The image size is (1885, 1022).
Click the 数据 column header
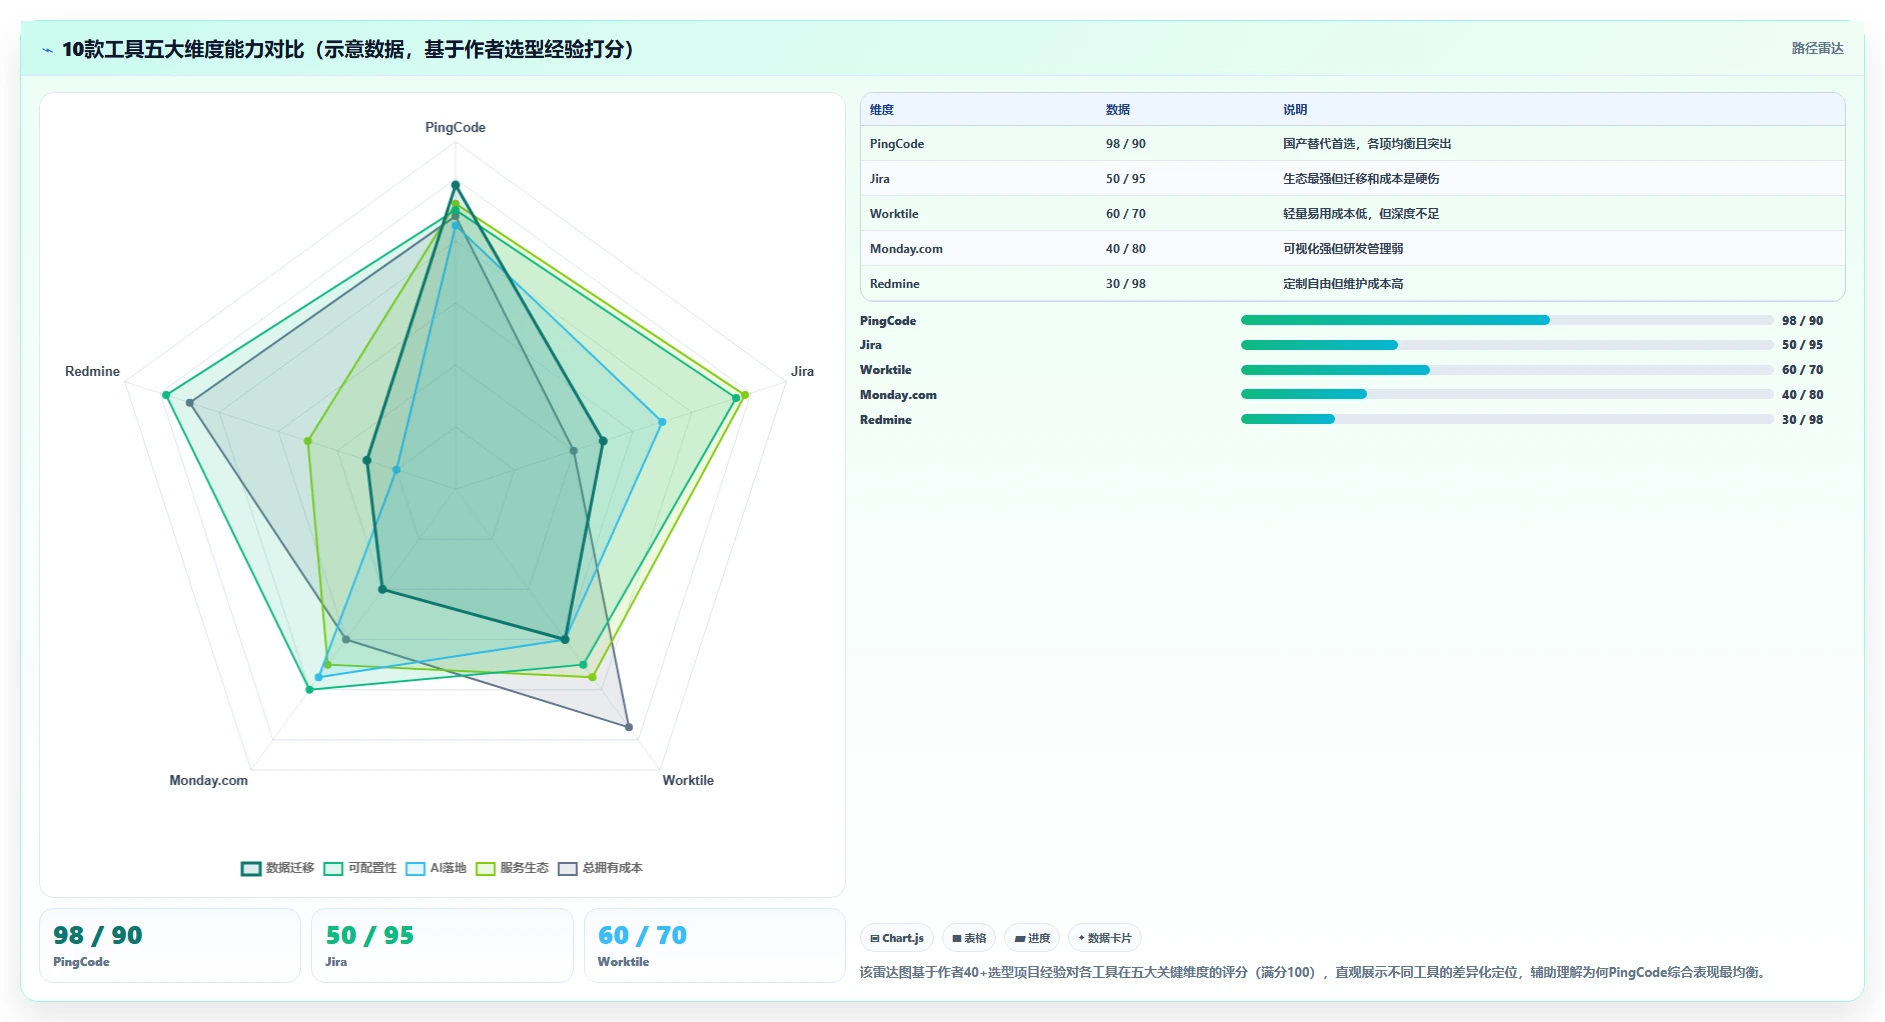(1118, 110)
